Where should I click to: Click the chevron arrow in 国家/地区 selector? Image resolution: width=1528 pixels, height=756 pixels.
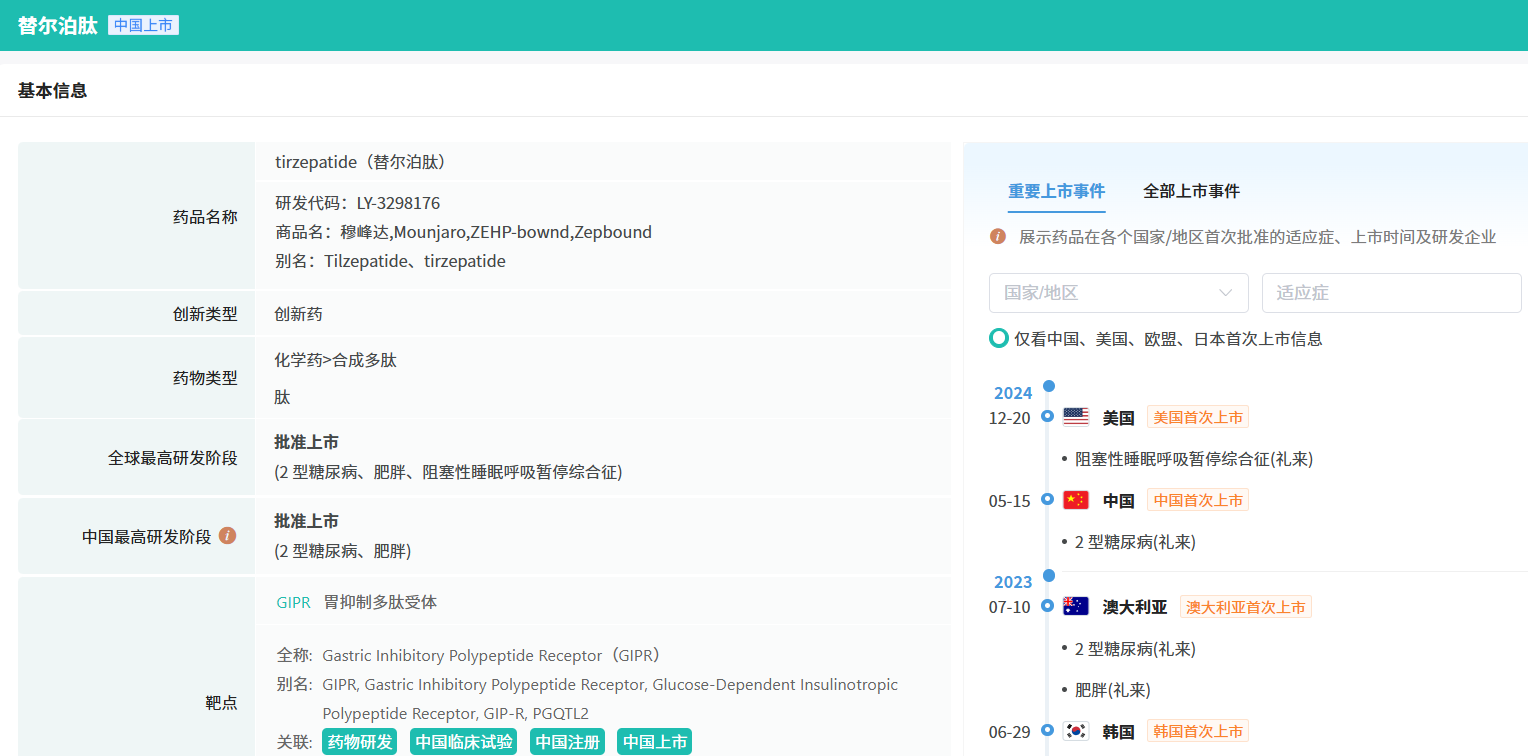[1226, 293]
